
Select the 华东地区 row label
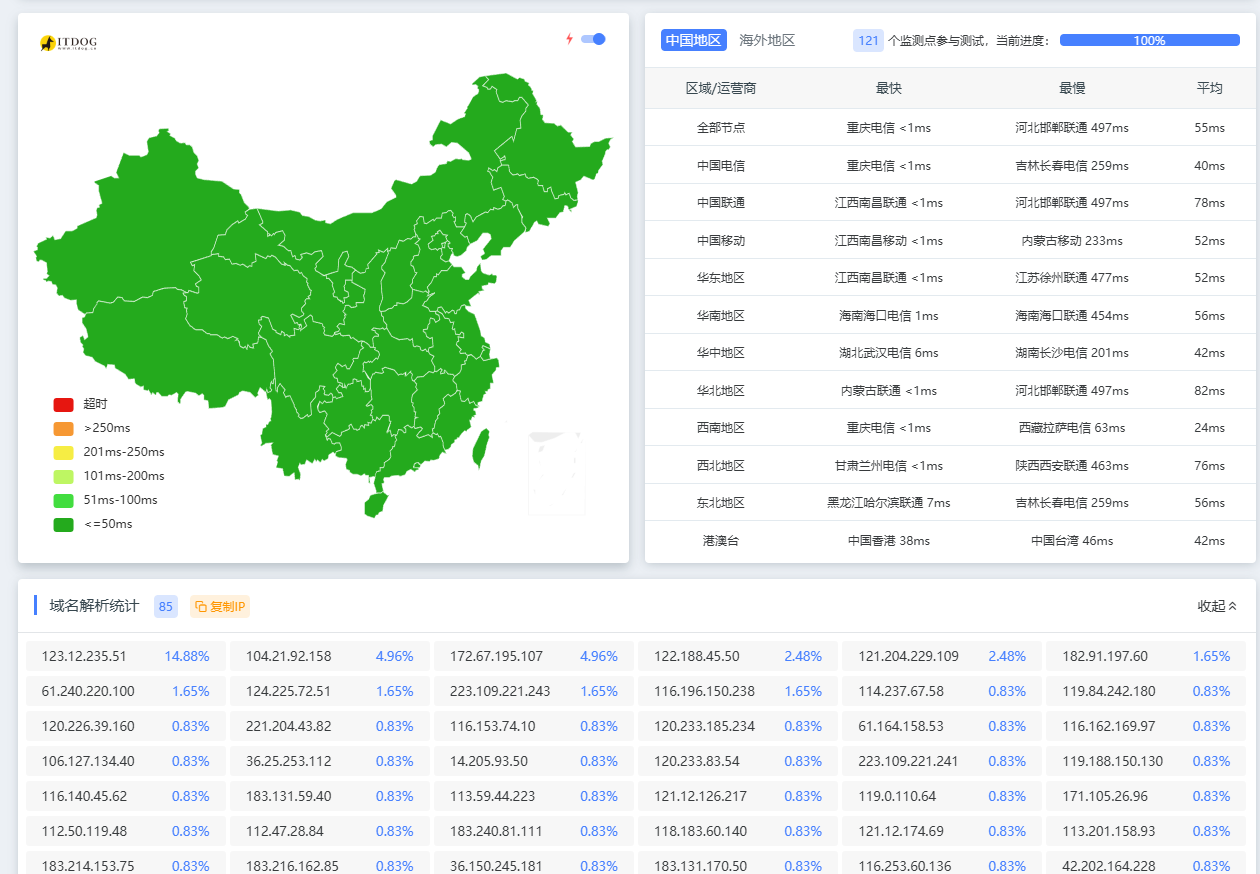point(721,278)
